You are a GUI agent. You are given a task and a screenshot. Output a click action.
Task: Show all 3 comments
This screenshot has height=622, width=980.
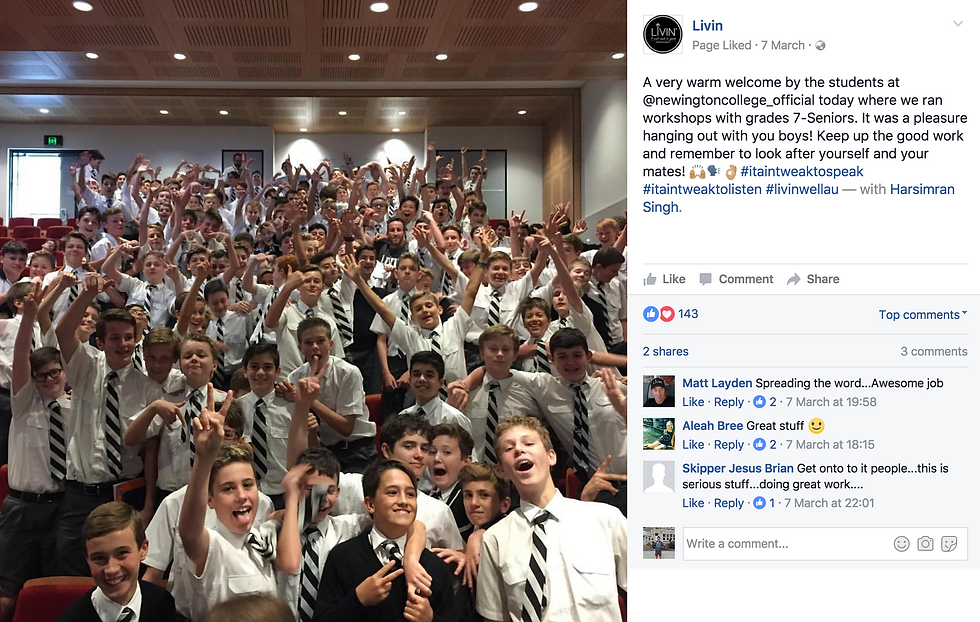pyautogui.click(x=934, y=351)
